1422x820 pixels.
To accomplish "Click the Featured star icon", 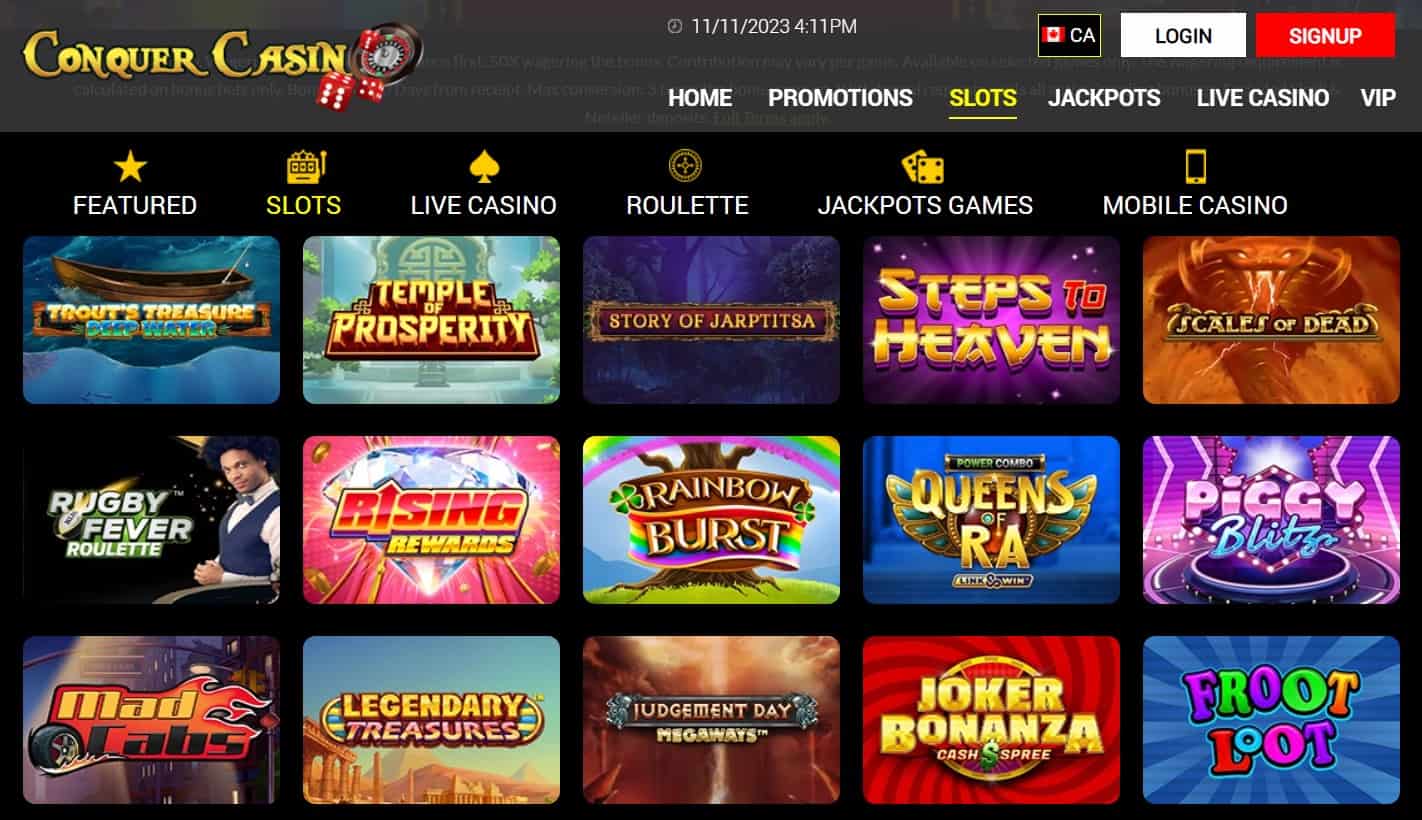I will click(130, 167).
